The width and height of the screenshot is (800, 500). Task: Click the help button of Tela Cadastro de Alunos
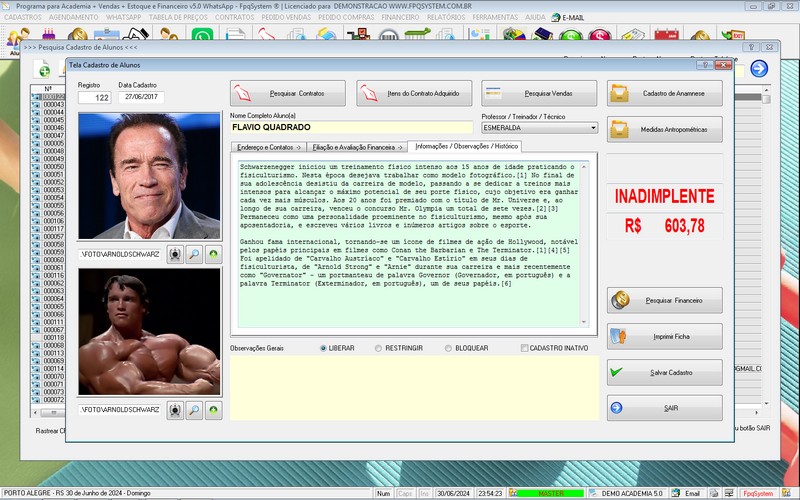[x=705, y=65]
